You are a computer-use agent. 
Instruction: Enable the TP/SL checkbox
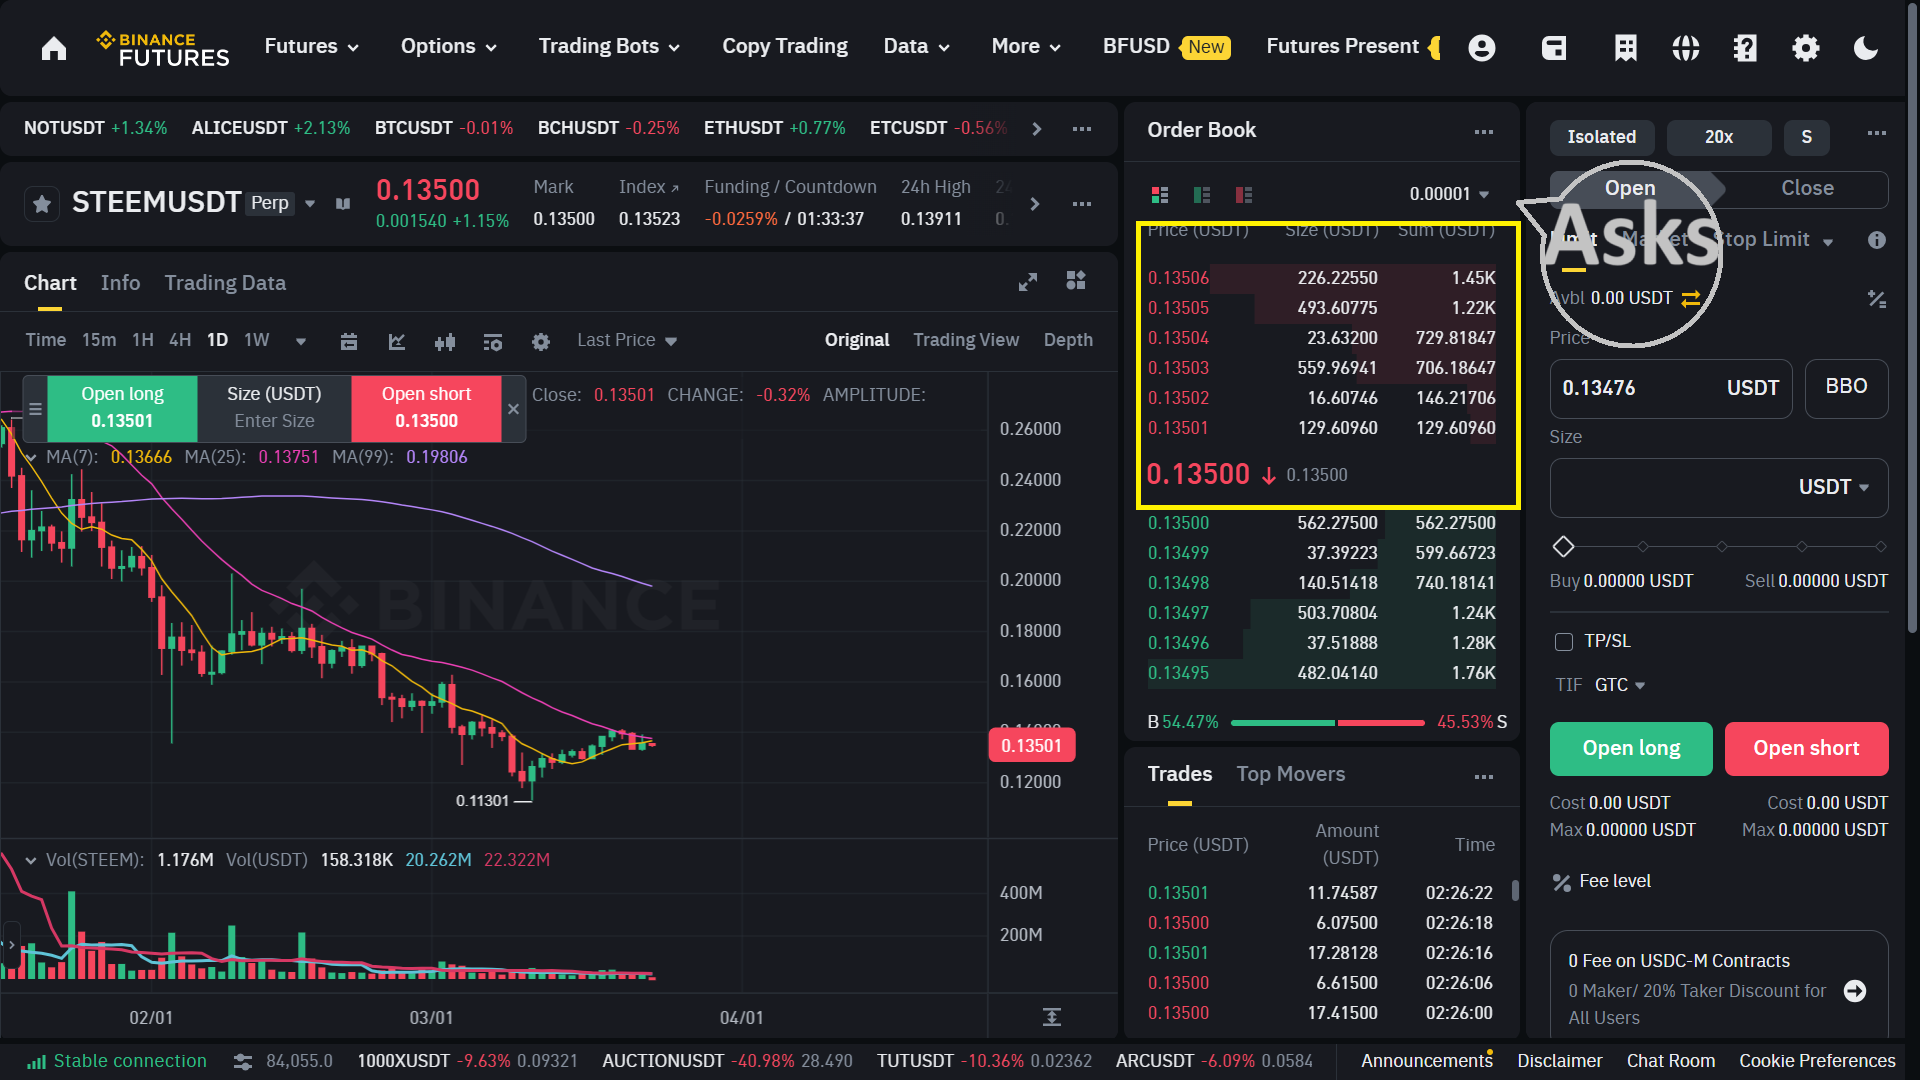[1564, 642]
